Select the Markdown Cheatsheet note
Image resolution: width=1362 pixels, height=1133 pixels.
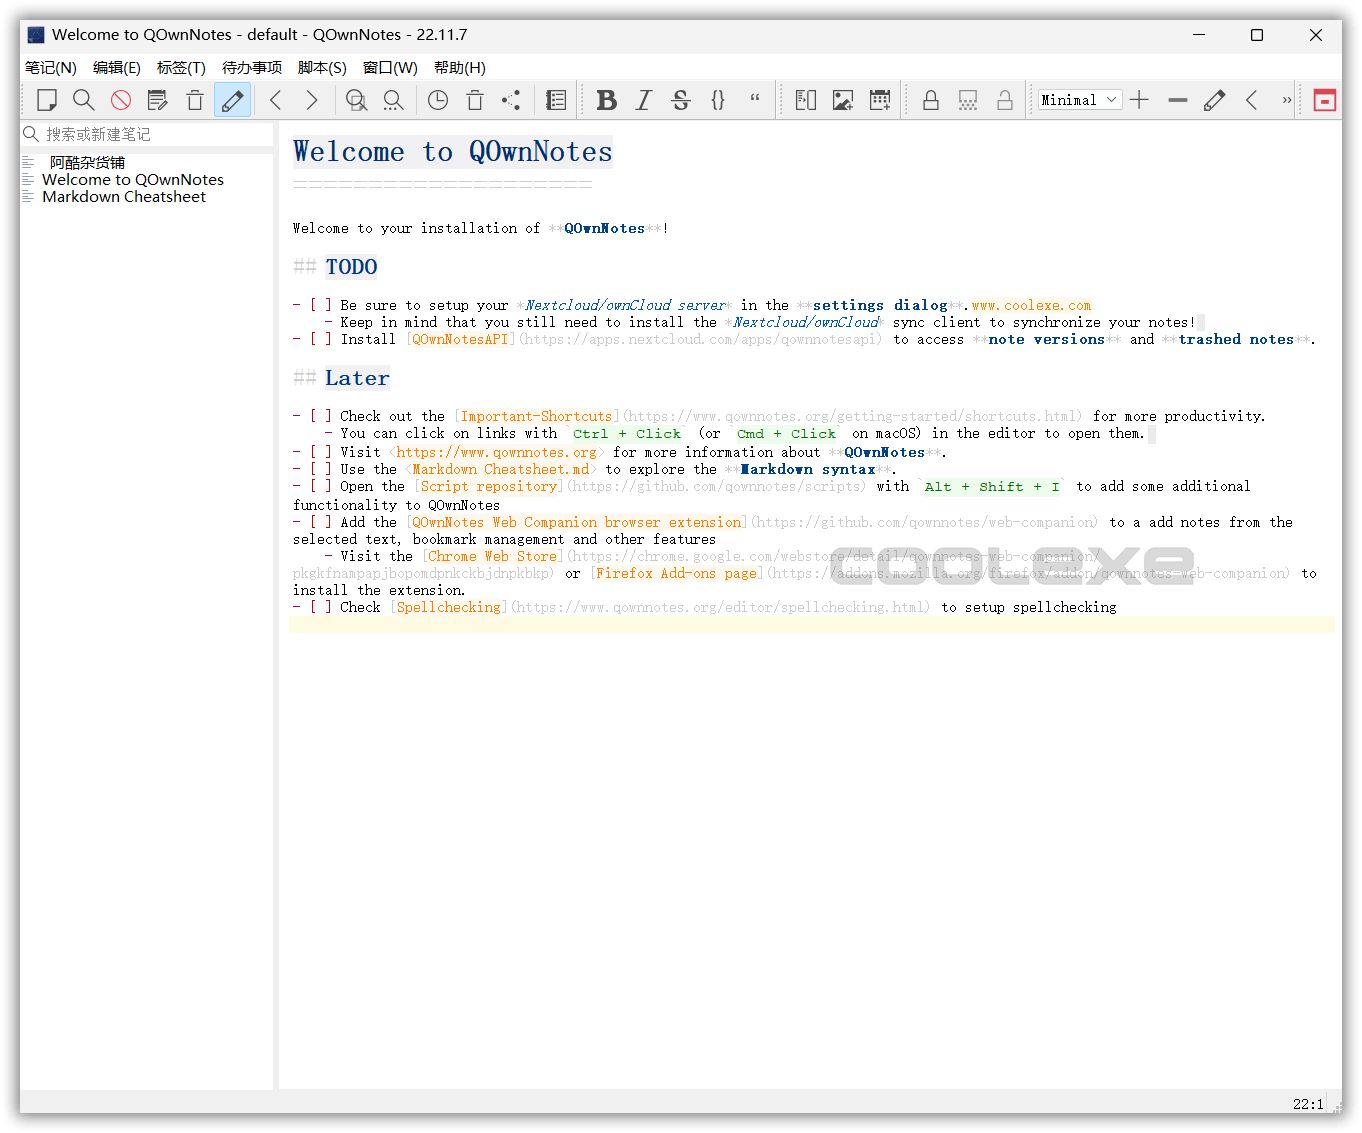[x=123, y=196]
